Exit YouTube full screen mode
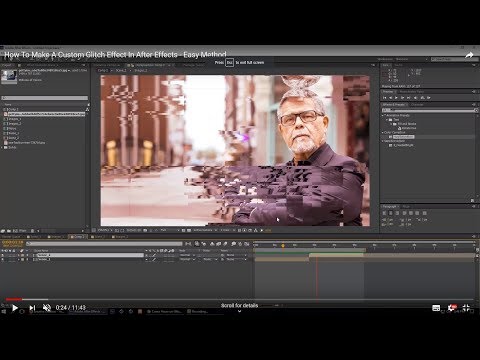This screenshot has height=360, width=480. pyautogui.click(x=466, y=308)
